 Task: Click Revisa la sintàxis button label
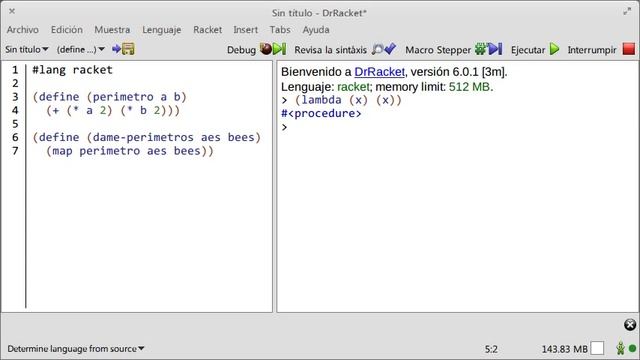(x=331, y=50)
